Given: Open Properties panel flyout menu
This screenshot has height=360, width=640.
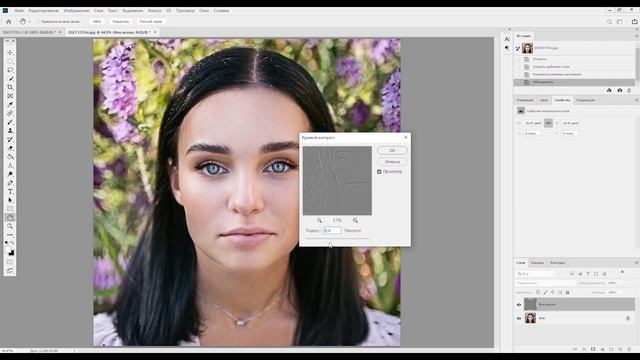Looking at the screenshot, I should (636, 100).
